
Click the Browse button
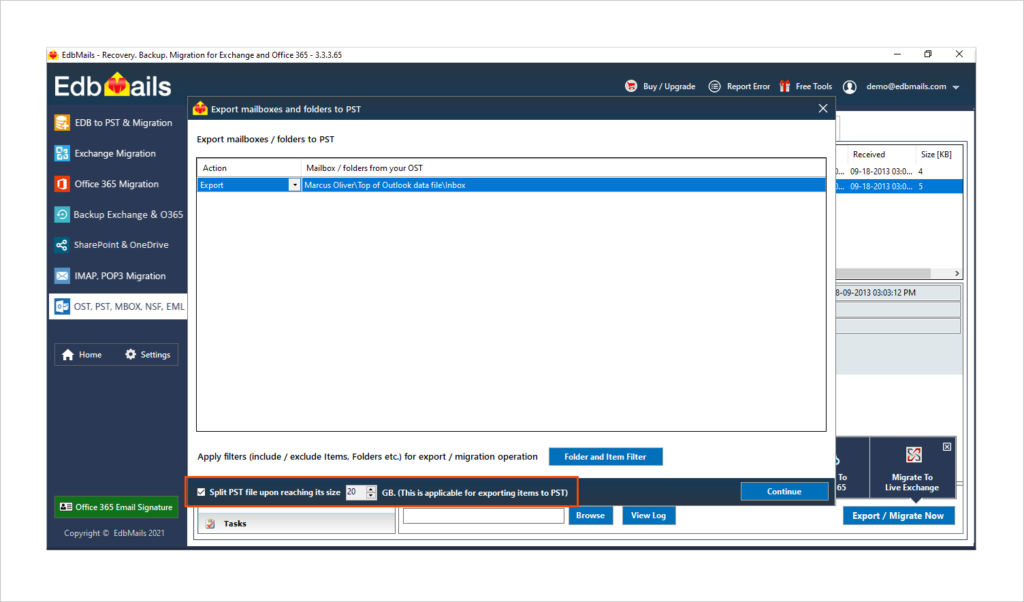click(590, 516)
